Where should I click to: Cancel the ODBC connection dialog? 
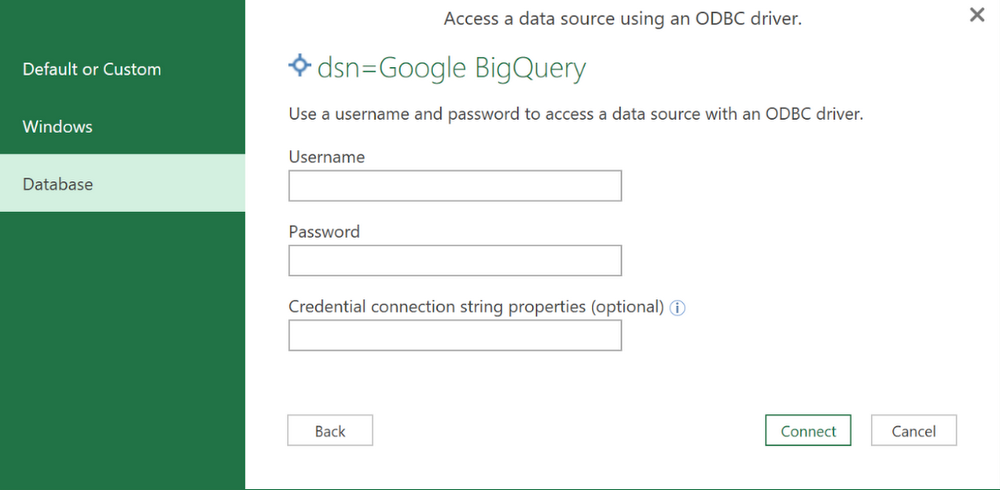tap(913, 431)
